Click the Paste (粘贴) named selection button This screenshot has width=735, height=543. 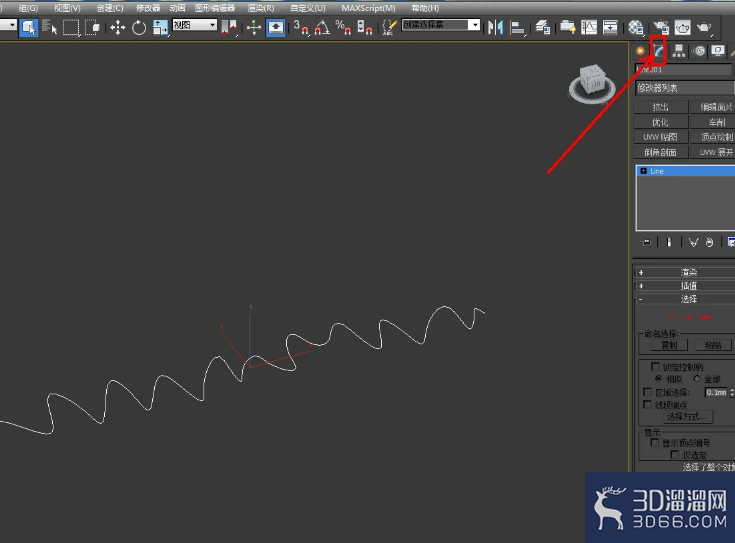(713, 345)
